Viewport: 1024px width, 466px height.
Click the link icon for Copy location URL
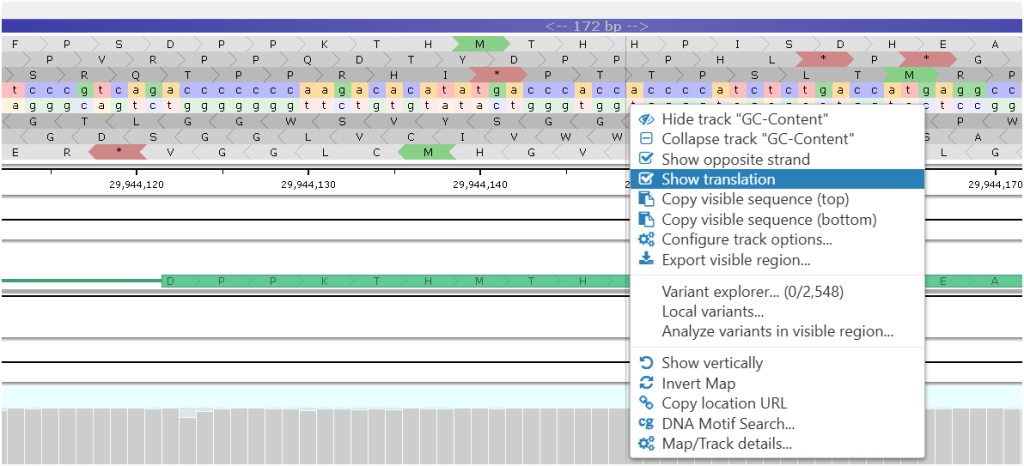click(x=646, y=404)
